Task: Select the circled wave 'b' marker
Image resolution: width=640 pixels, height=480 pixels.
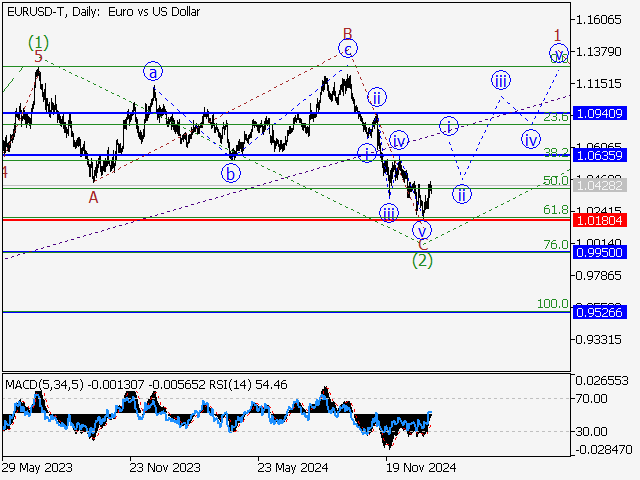Action: tap(231, 172)
